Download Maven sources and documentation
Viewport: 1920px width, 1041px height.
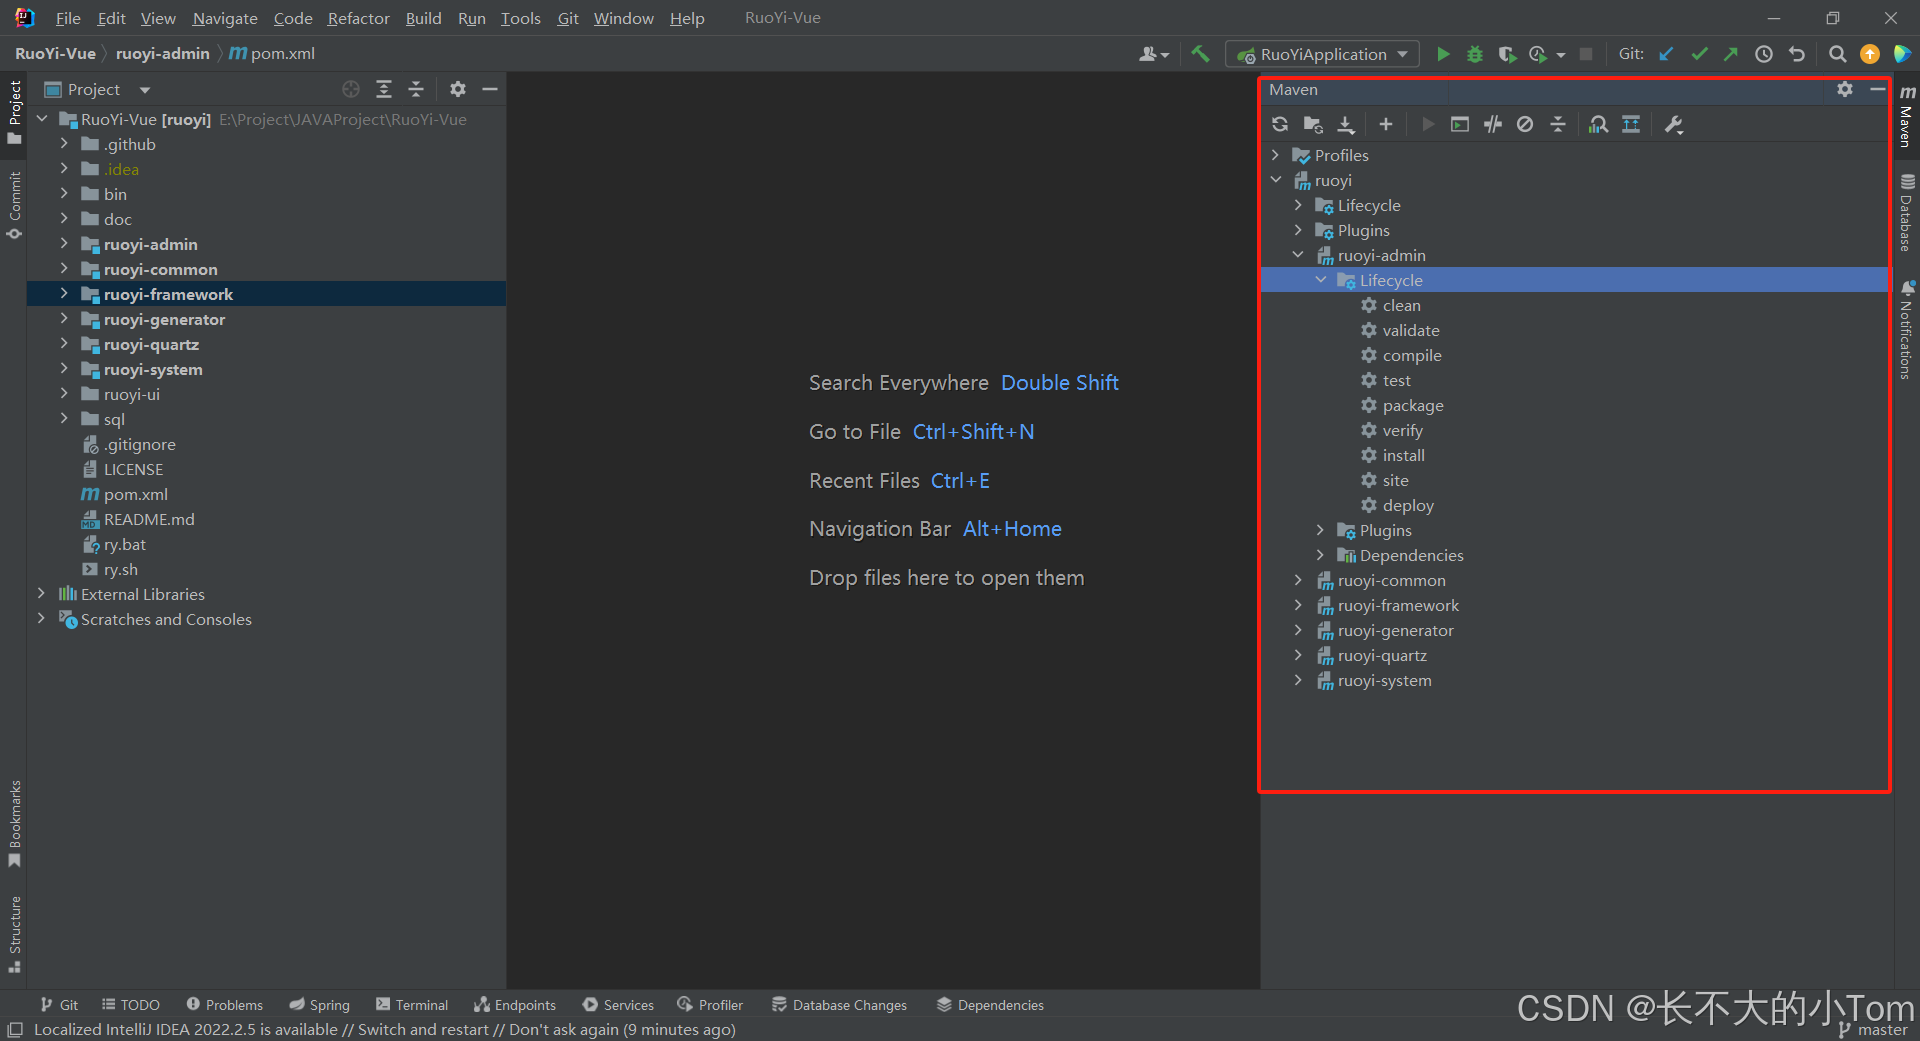coord(1346,124)
